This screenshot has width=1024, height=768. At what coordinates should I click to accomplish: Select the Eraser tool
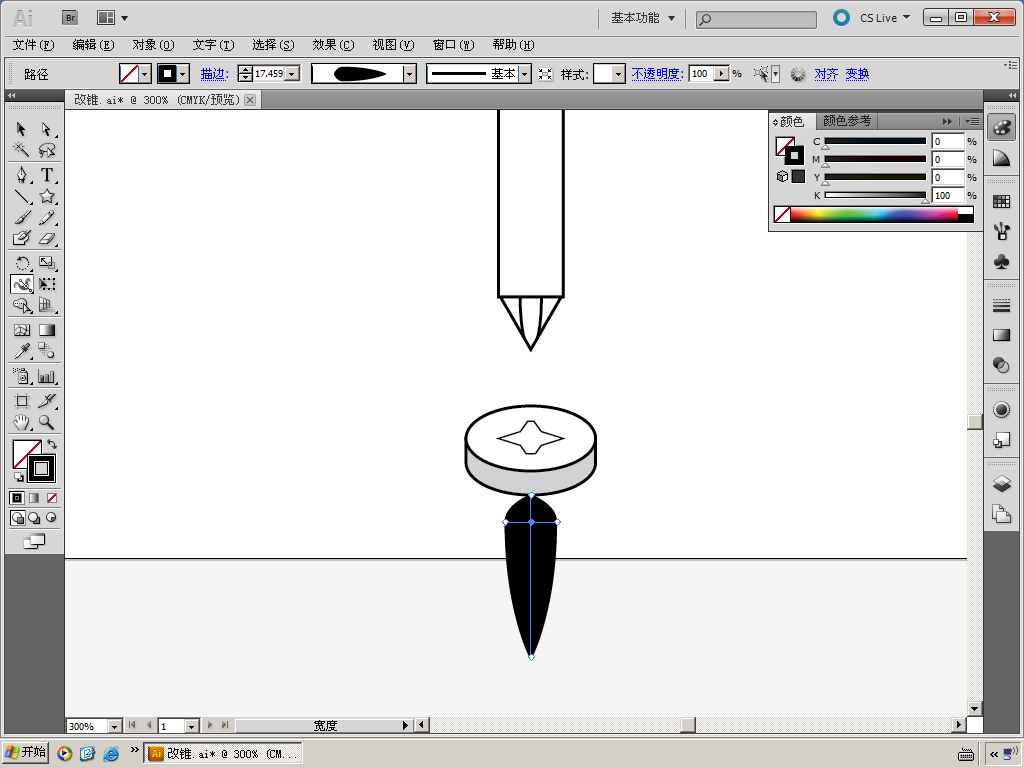46,238
